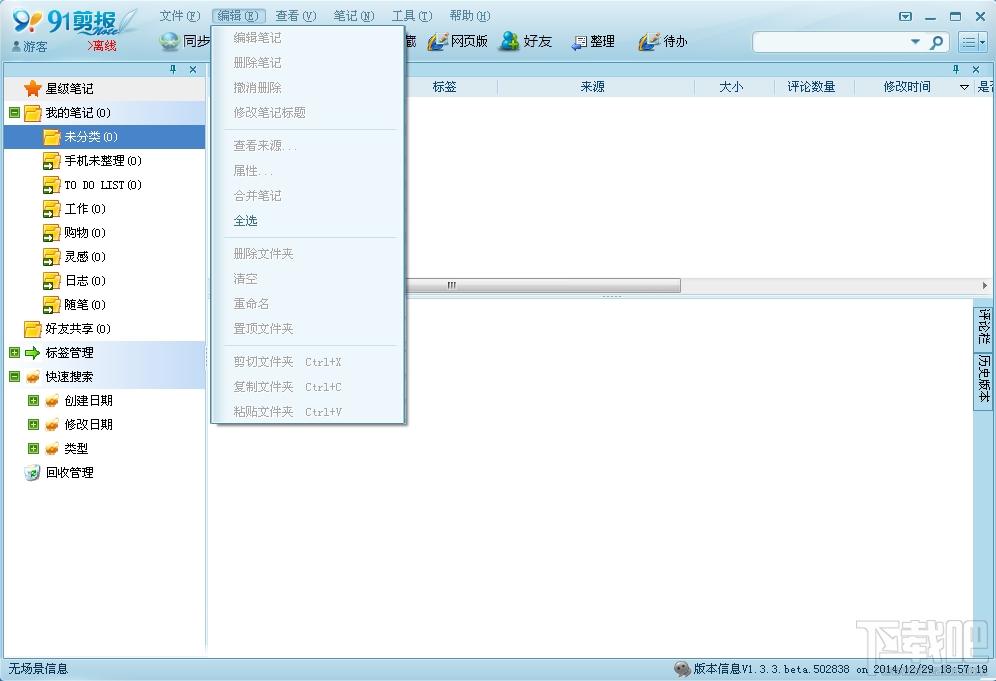Toggle pin on note list panel
The width and height of the screenshot is (996, 681).
956,69
